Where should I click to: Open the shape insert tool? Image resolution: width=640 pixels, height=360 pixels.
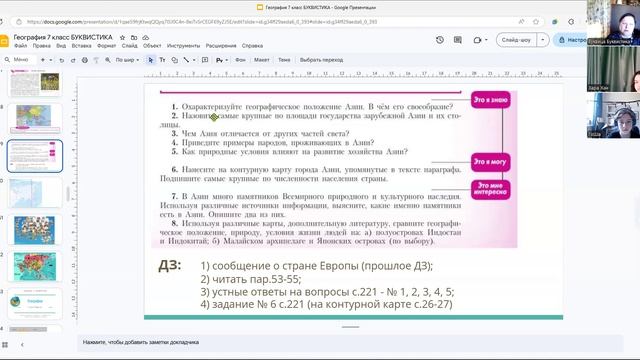coord(174,60)
